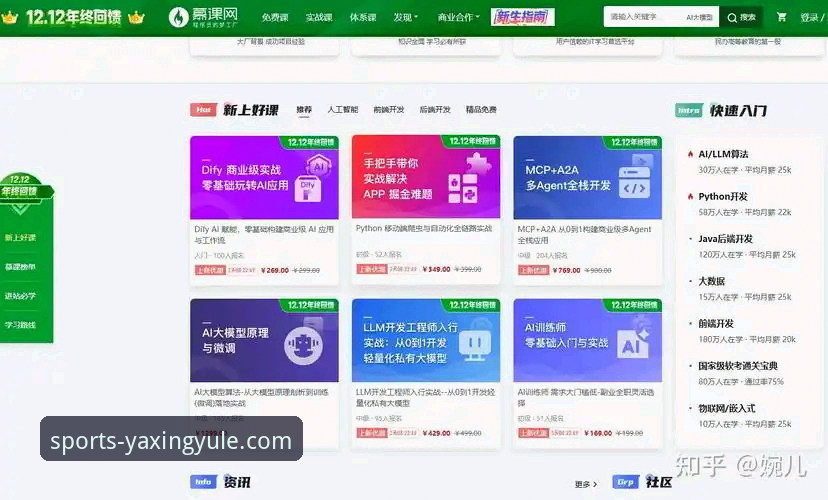The image size is (828, 500).
Task: Click the 上新优惠 tag on Dify card
Action: point(210,270)
